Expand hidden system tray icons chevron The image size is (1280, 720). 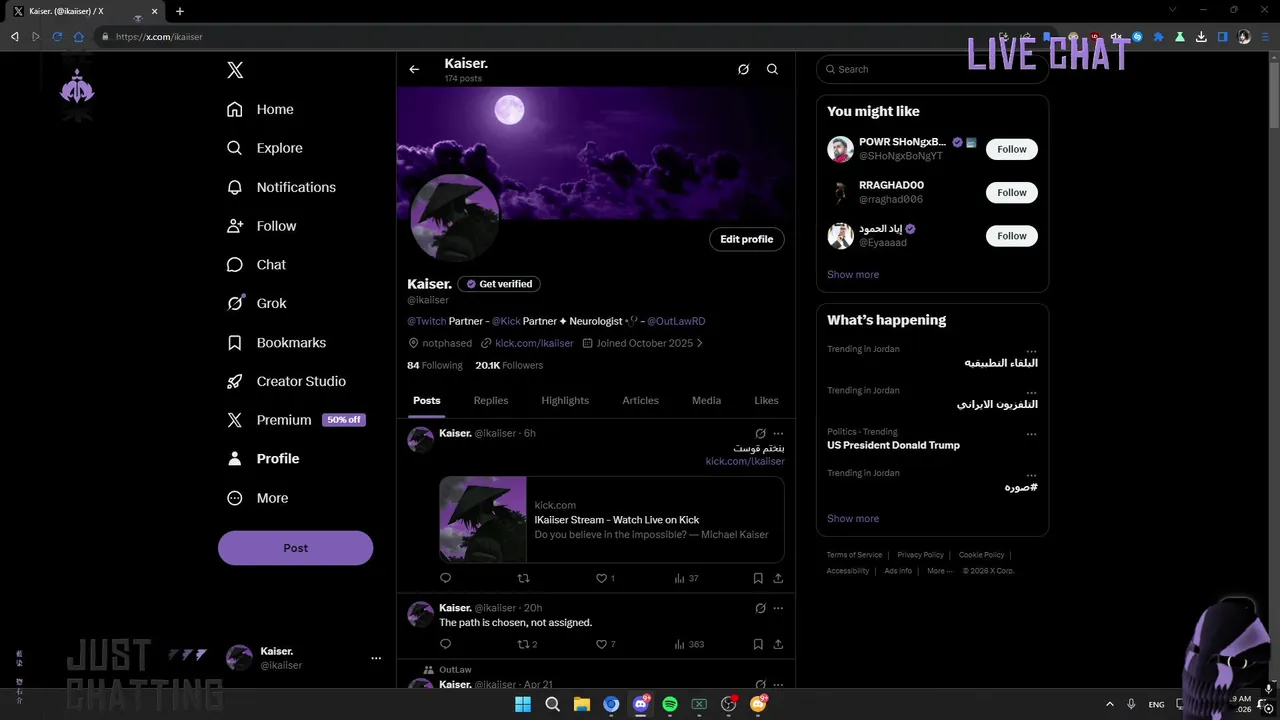click(x=1109, y=704)
